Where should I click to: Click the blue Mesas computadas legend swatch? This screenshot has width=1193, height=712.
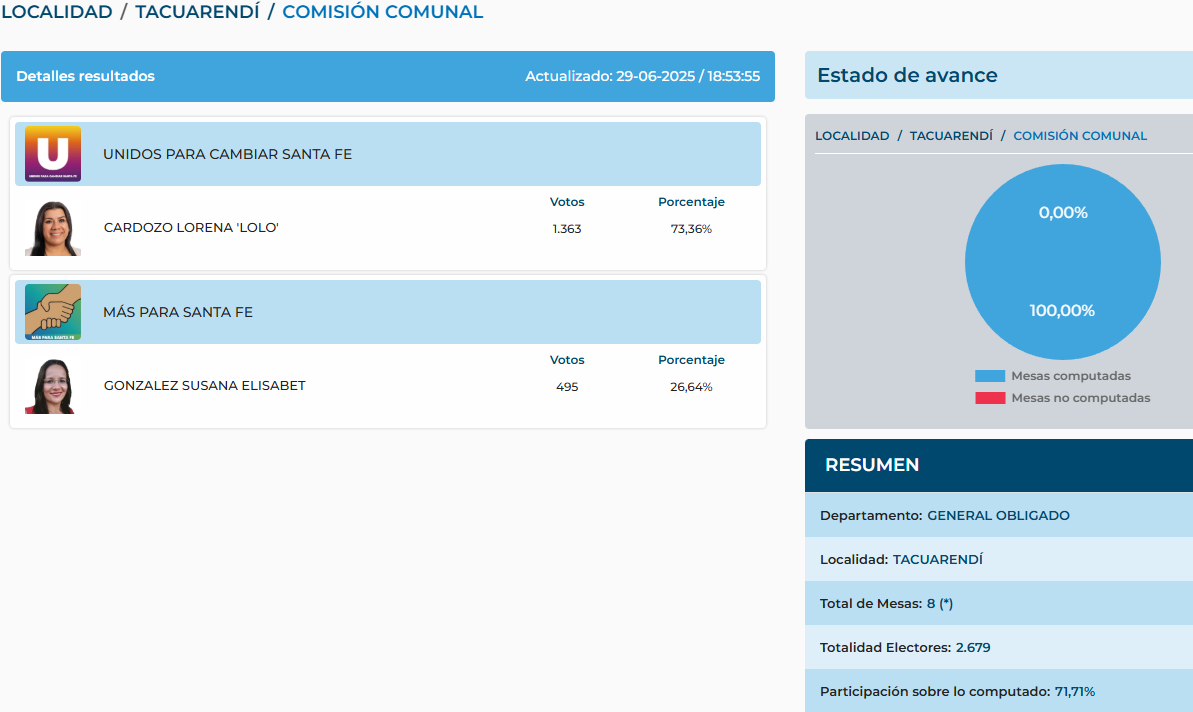[989, 376]
